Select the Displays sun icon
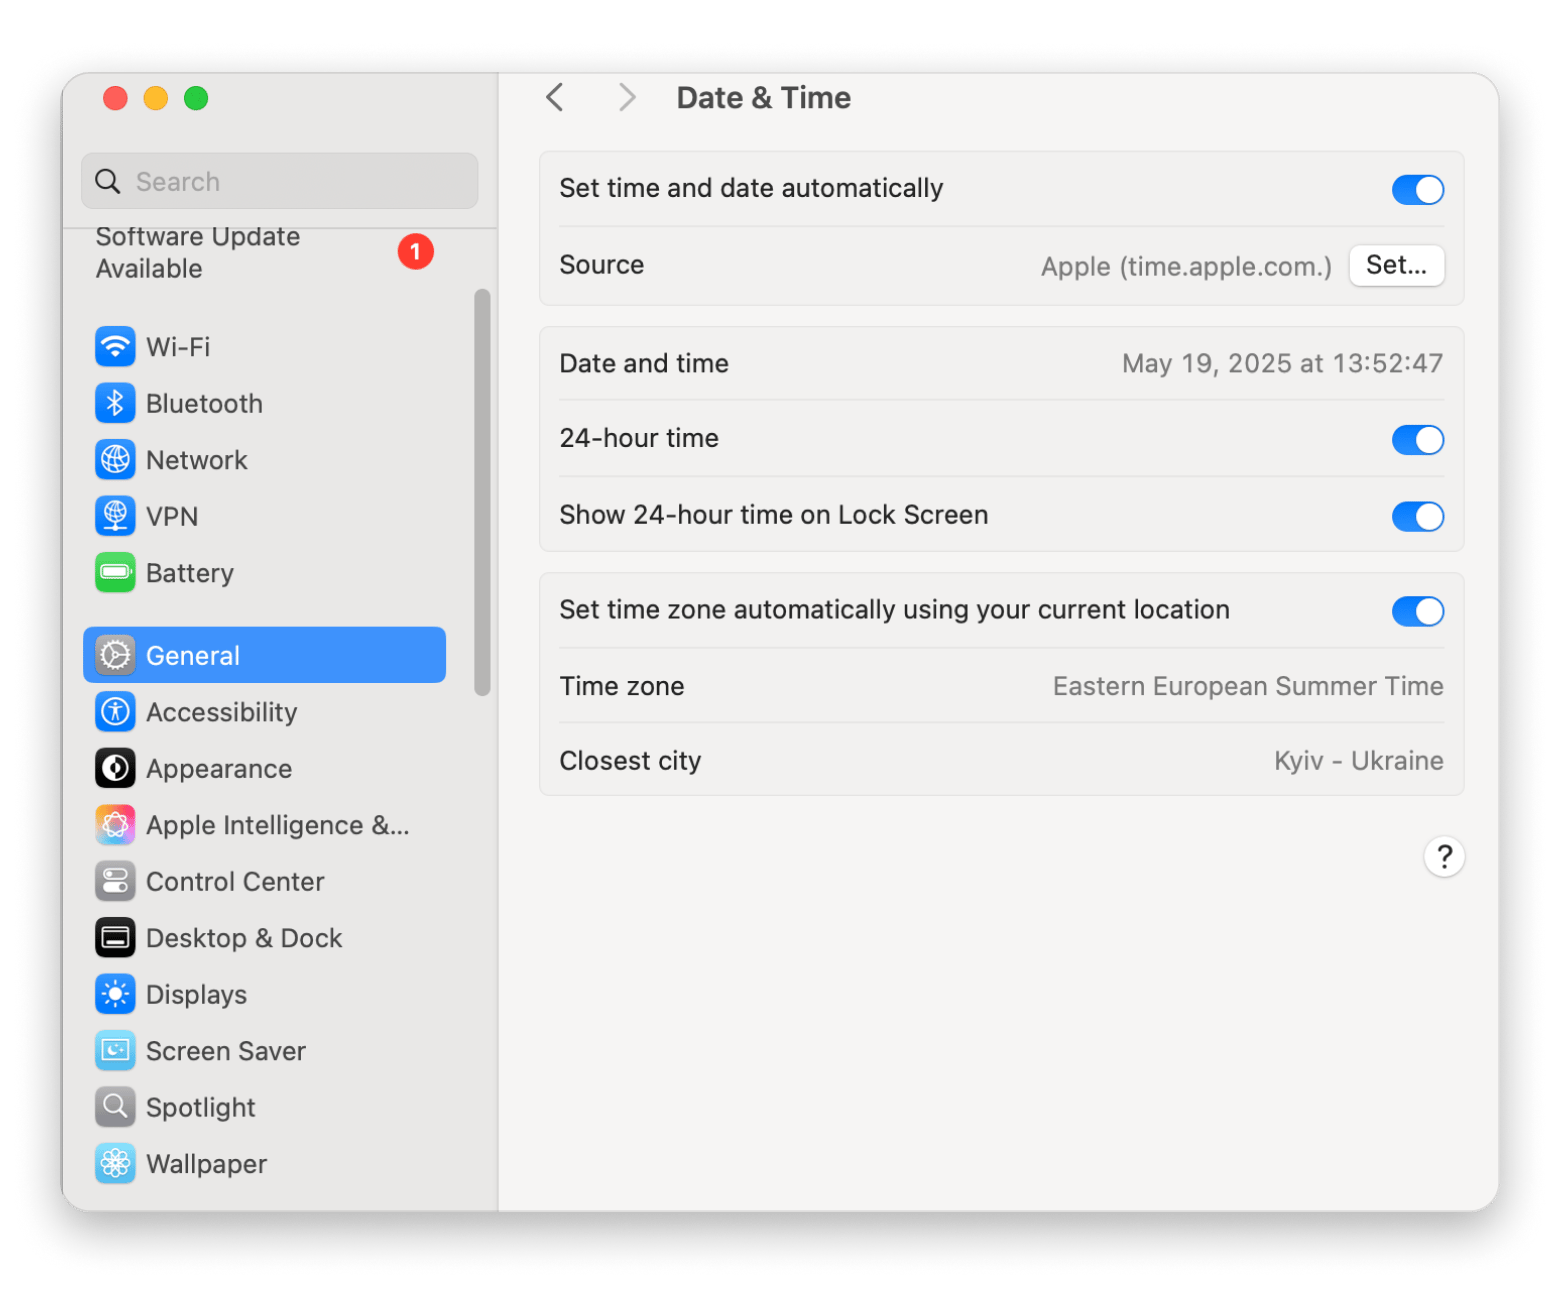The height and width of the screenshot is (1292, 1560). point(115,995)
